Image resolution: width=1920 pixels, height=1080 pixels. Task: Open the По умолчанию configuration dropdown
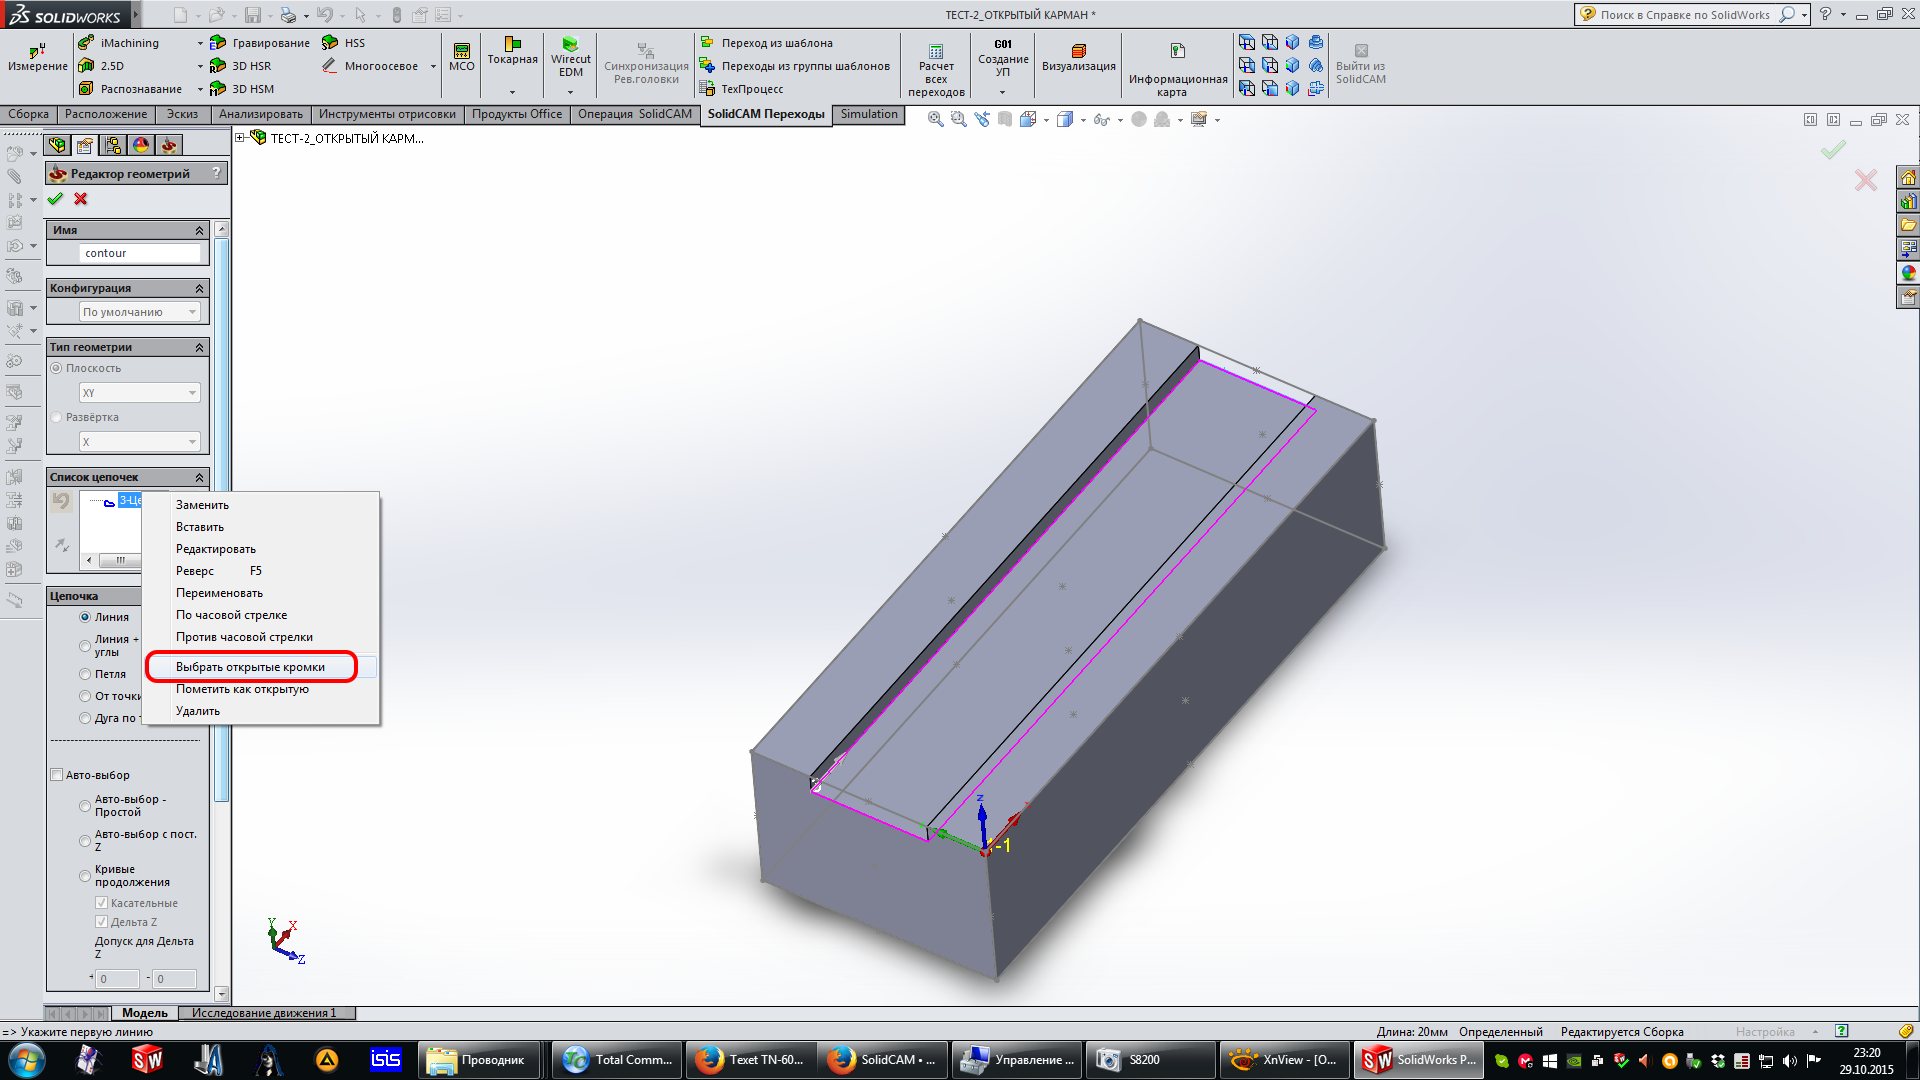click(x=139, y=312)
